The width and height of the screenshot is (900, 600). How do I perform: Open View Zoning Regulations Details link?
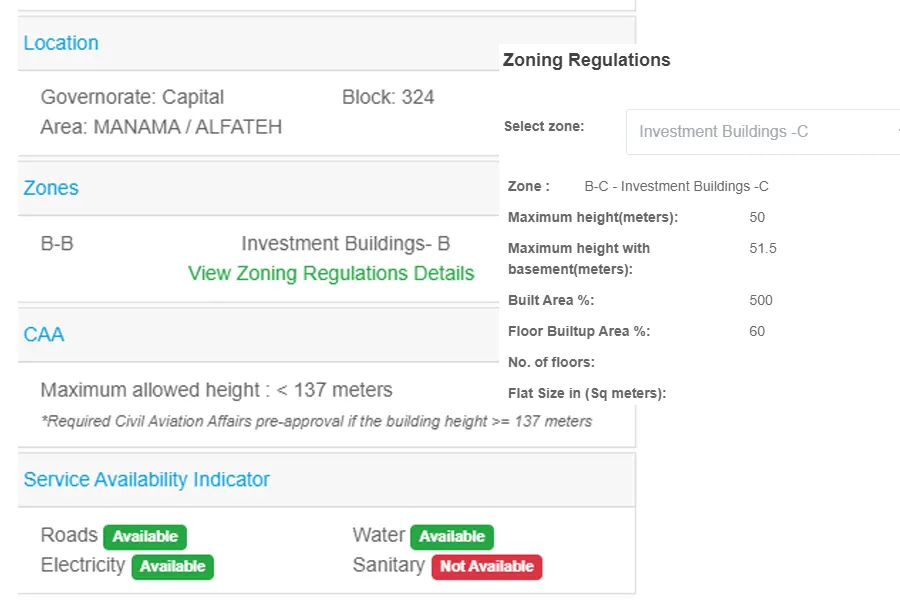click(x=331, y=273)
